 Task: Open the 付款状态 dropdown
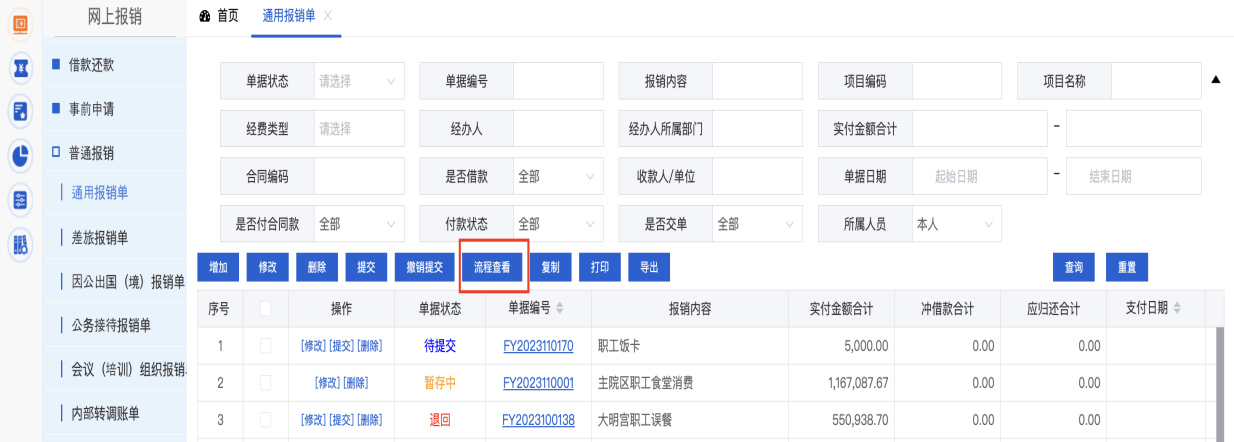(558, 224)
